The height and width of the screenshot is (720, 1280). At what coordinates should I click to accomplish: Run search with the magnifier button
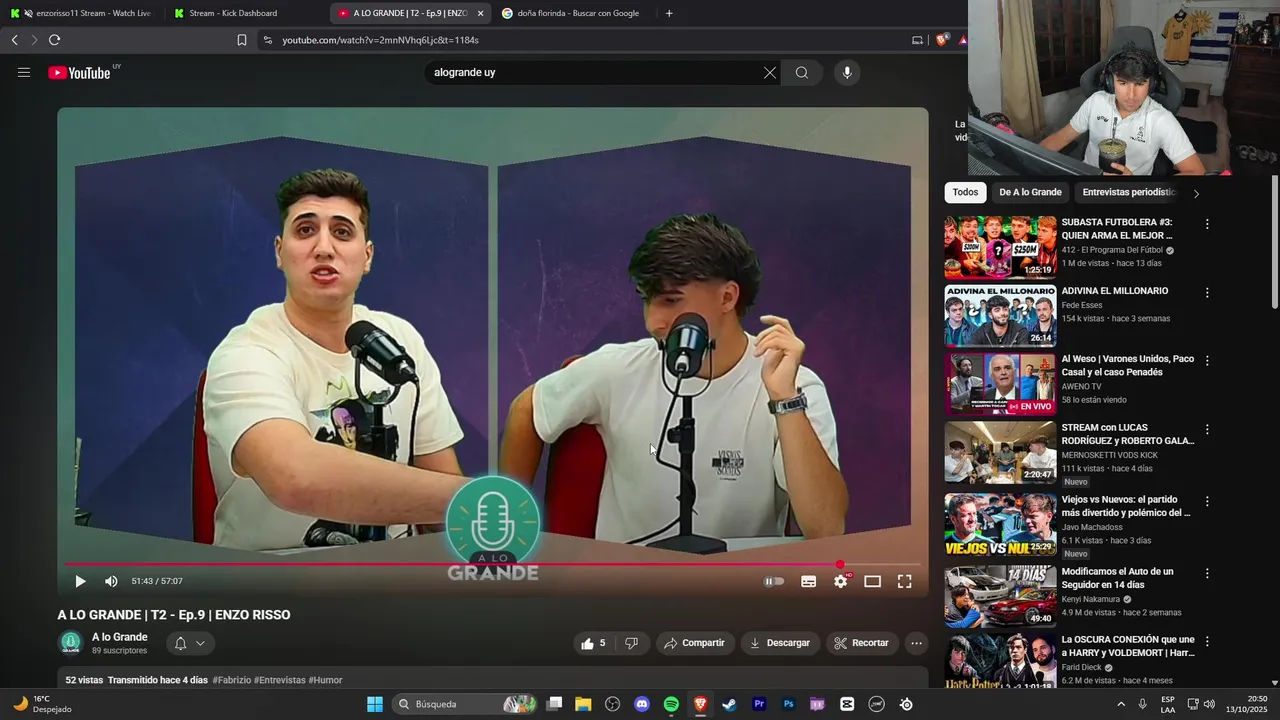pos(802,72)
